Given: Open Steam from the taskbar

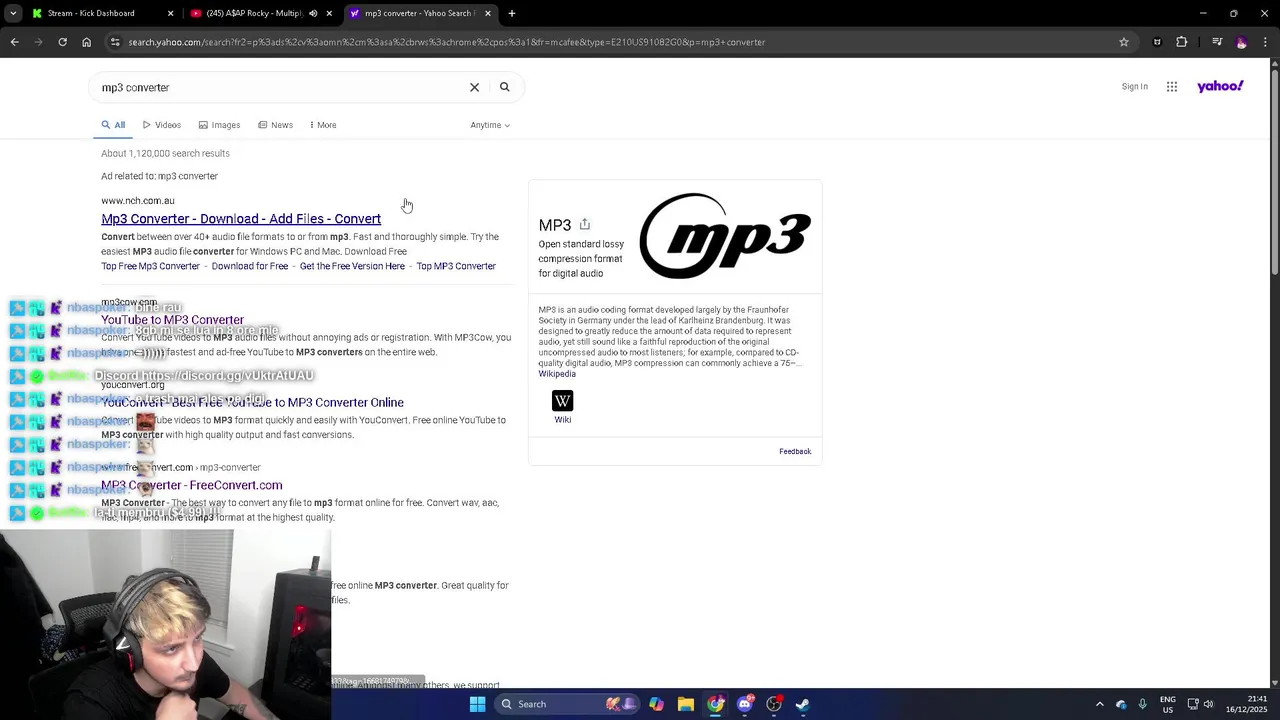Looking at the screenshot, I should point(802,704).
